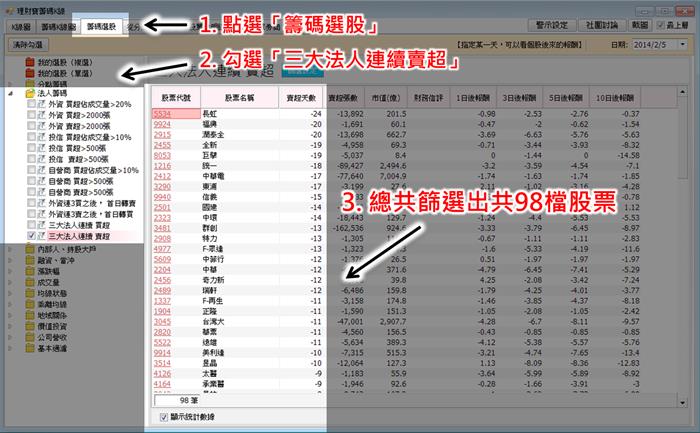Viewport: 700px width, 433px height.
Task: Check 自營商 賣超>500張 filter
Action: [31, 192]
